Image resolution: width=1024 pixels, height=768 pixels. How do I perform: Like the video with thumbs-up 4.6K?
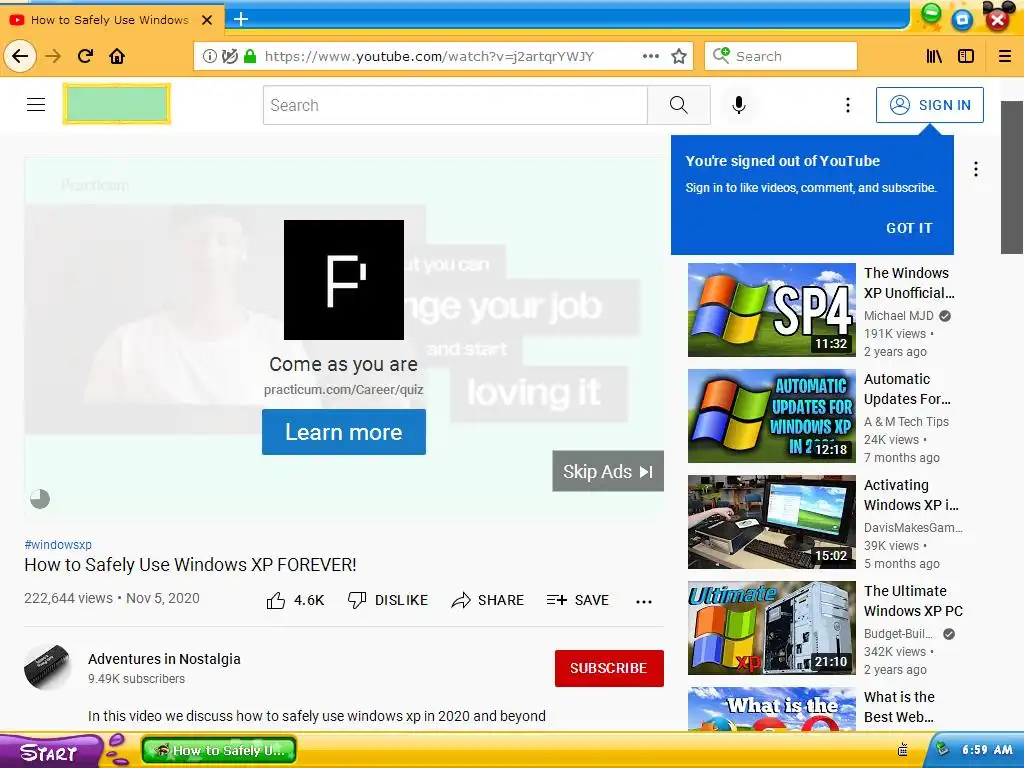(295, 600)
